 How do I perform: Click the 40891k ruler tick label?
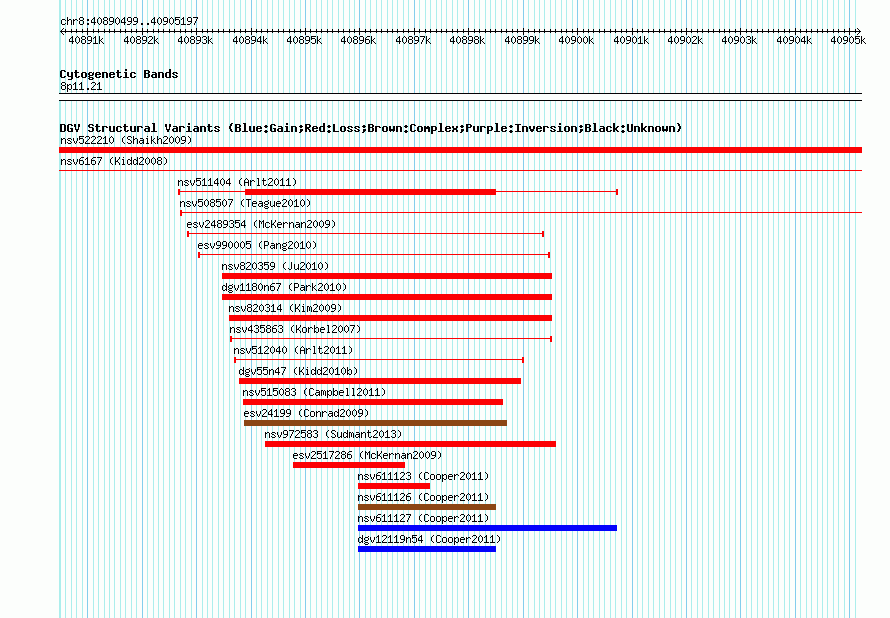click(86, 40)
